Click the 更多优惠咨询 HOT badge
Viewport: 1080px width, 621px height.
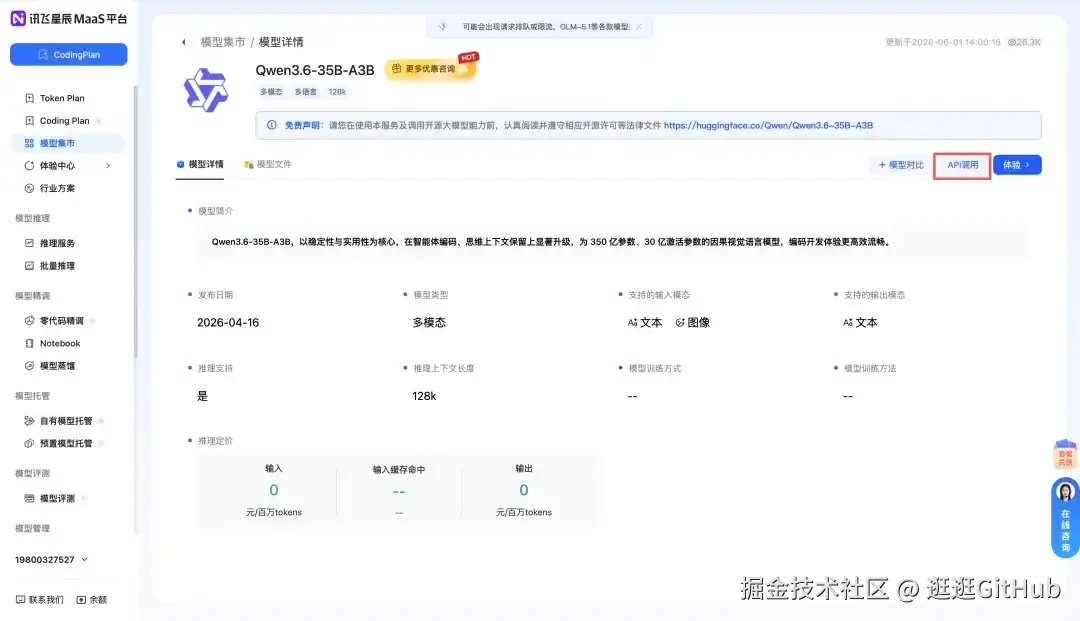[431, 67]
